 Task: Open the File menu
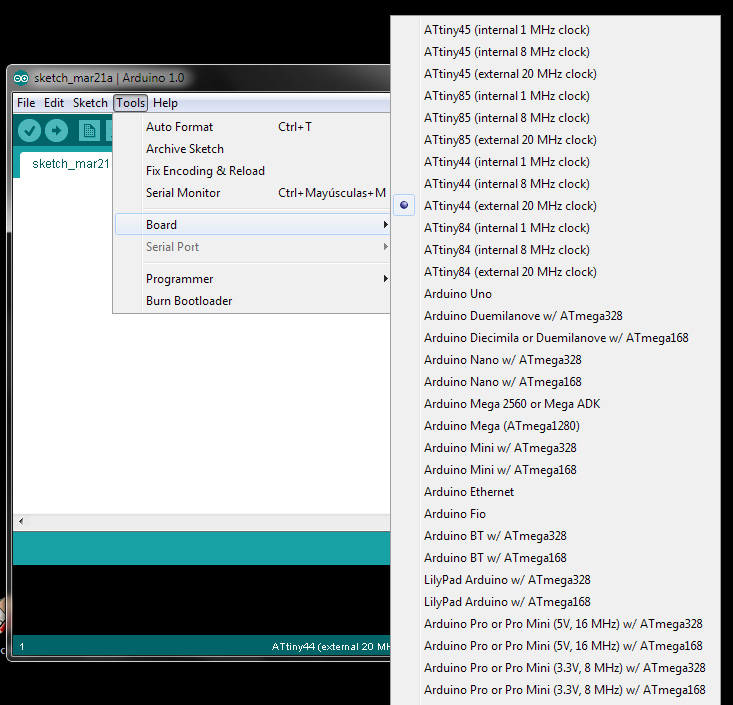[26, 103]
